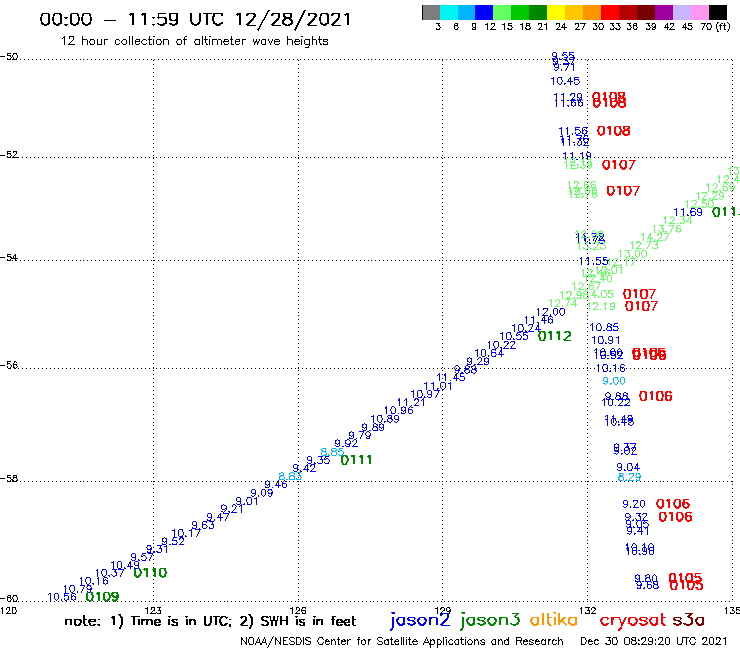Click the '-54' latitude axis label

tap(9, 258)
